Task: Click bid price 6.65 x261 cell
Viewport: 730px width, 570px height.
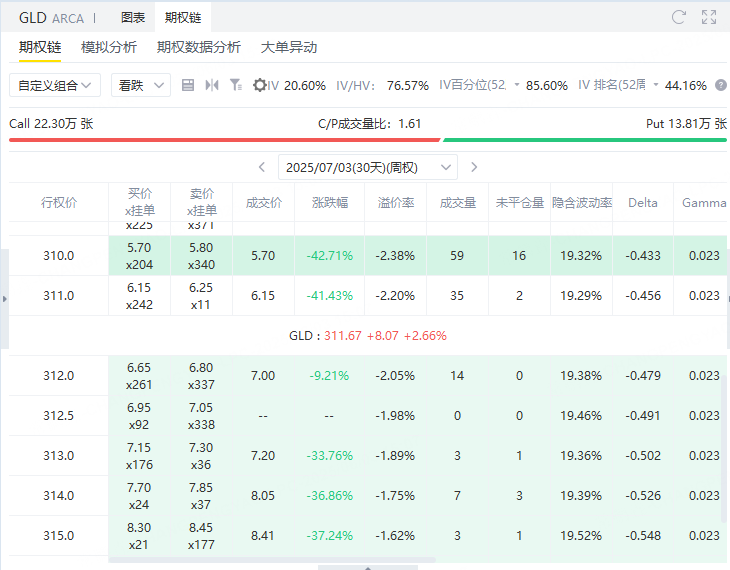Action: (140, 376)
